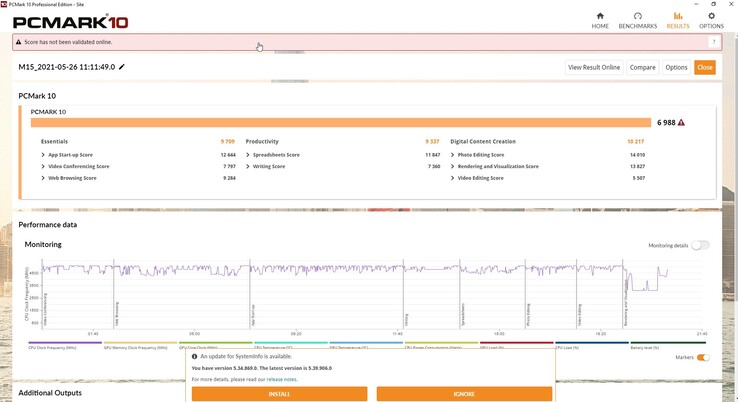Click the CPU Clock Frequency legend color

(62, 343)
